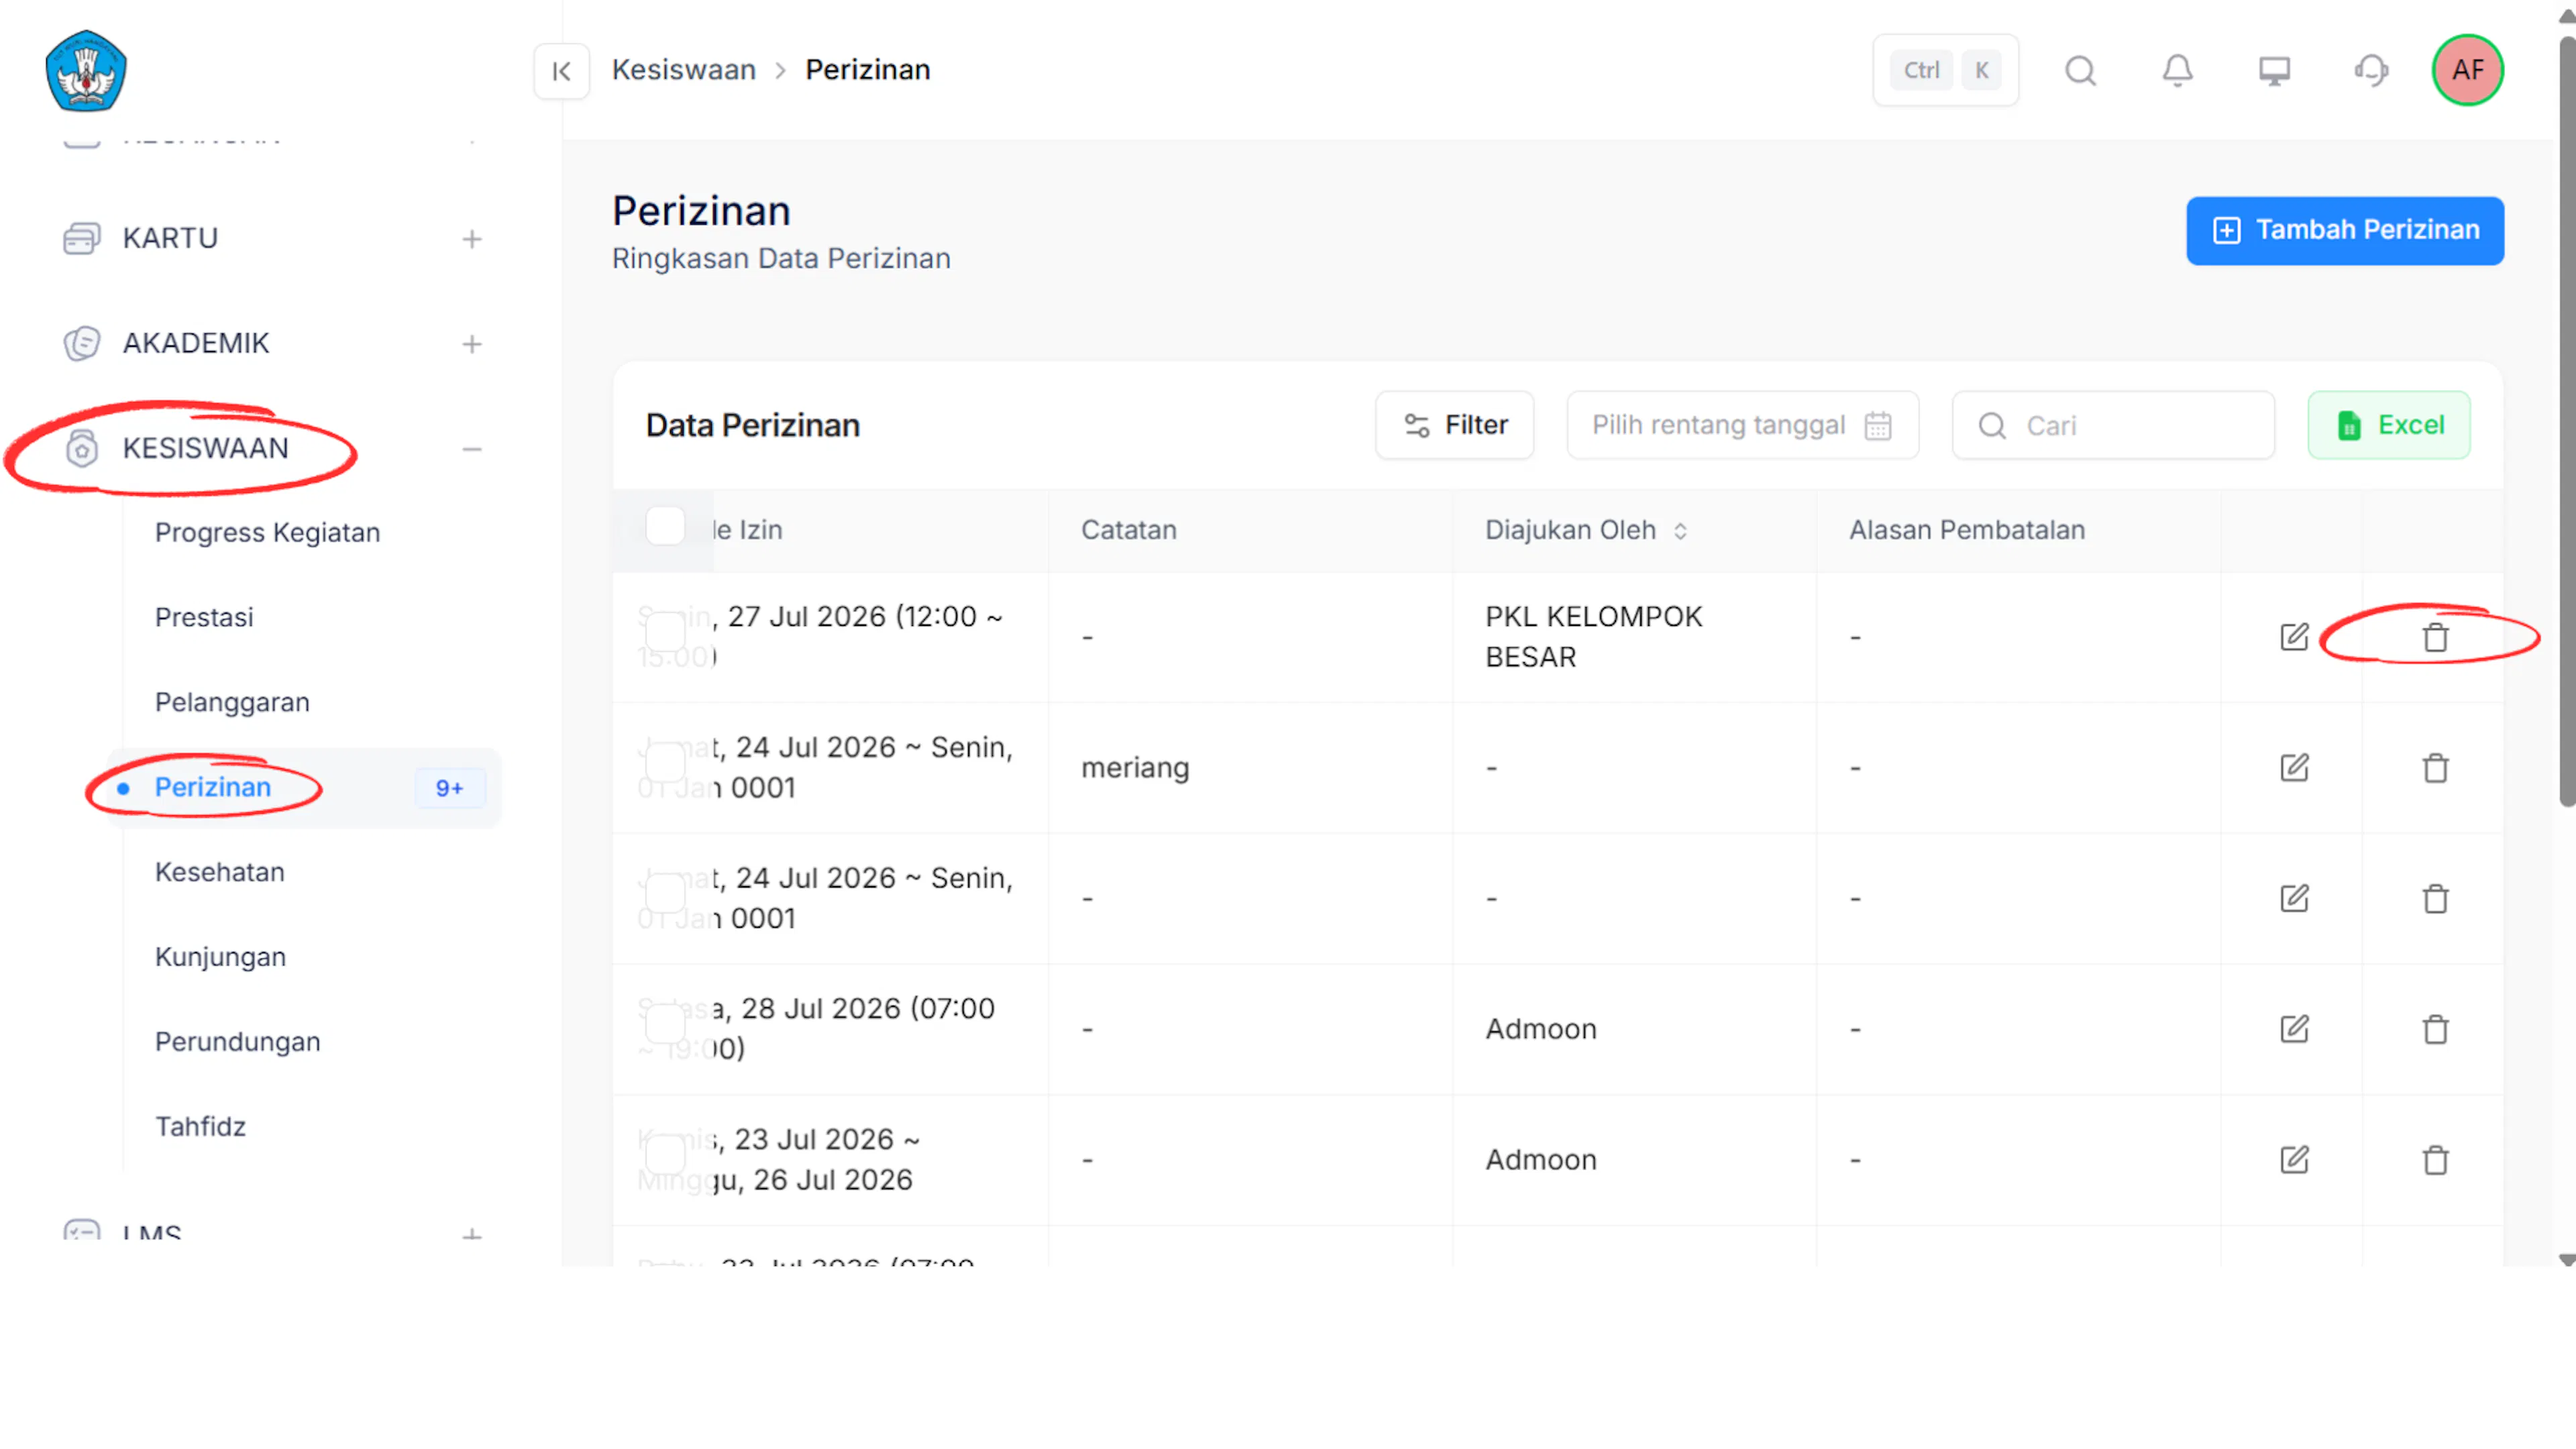Click the monitor display icon in header
The width and height of the screenshot is (2576, 1449).
[x=2274, y=70]
